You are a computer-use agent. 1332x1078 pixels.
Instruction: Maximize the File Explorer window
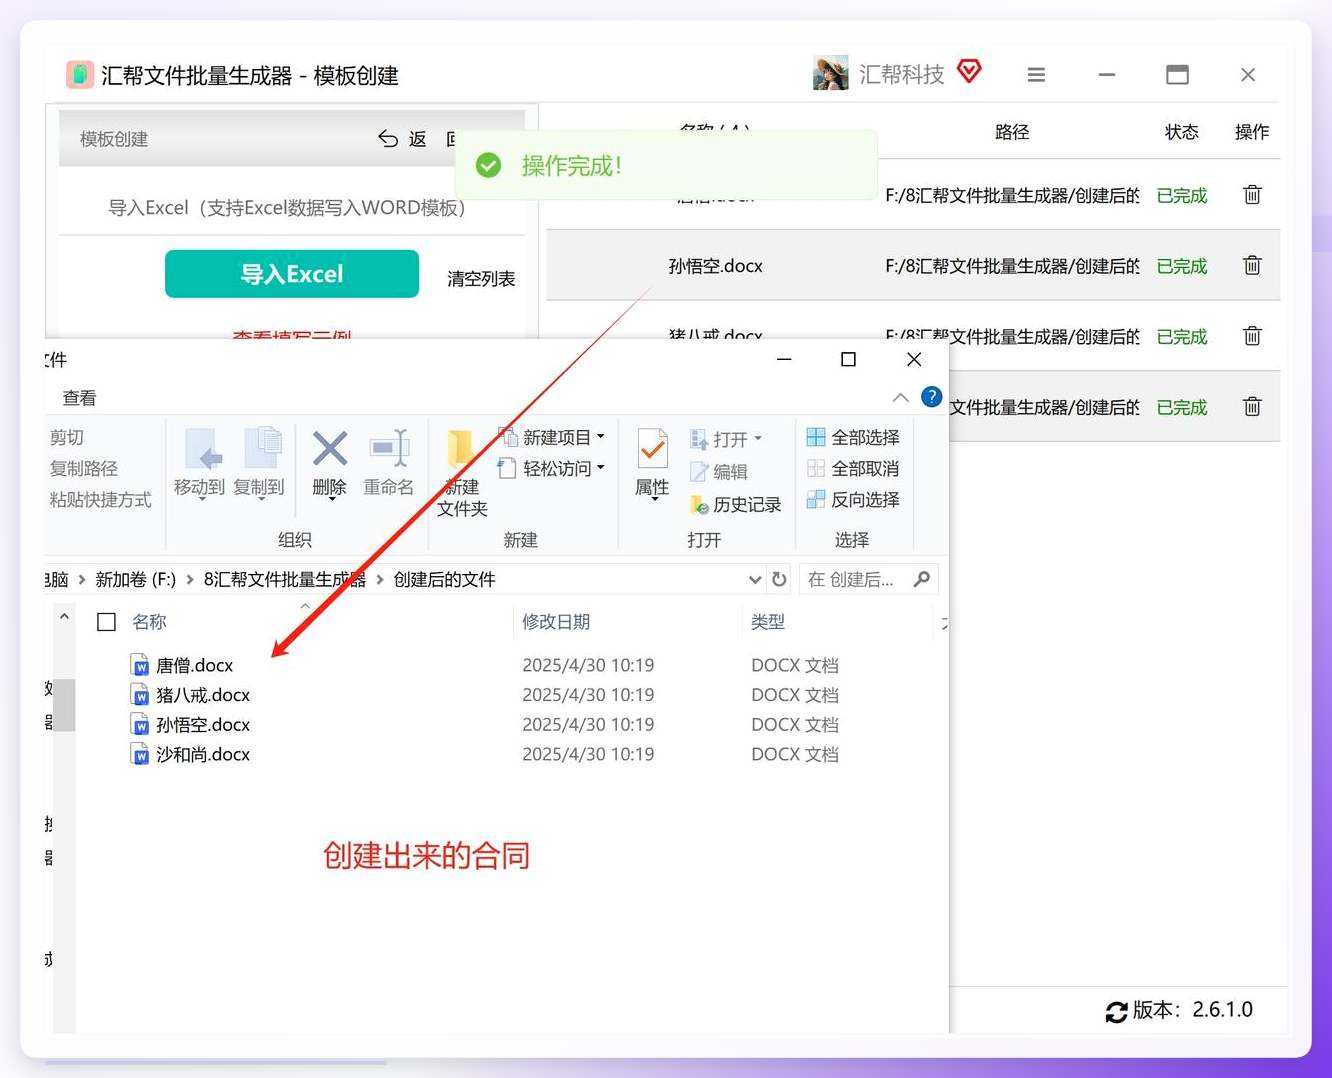click(x=848, y=360)
